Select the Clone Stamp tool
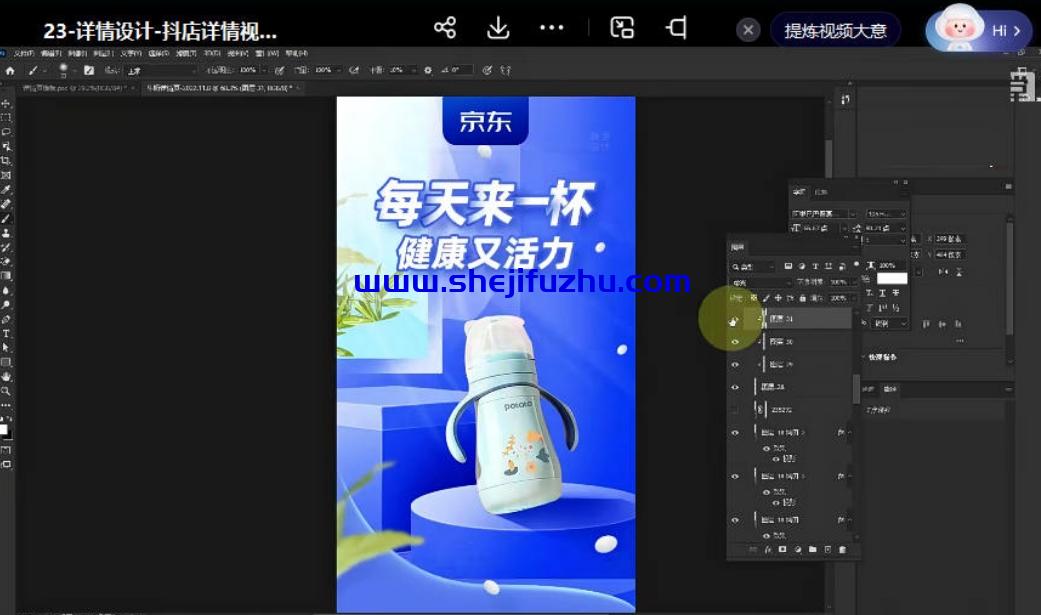Image resolution: width=1041 pixels, height=615 pixels. [6, 233]
